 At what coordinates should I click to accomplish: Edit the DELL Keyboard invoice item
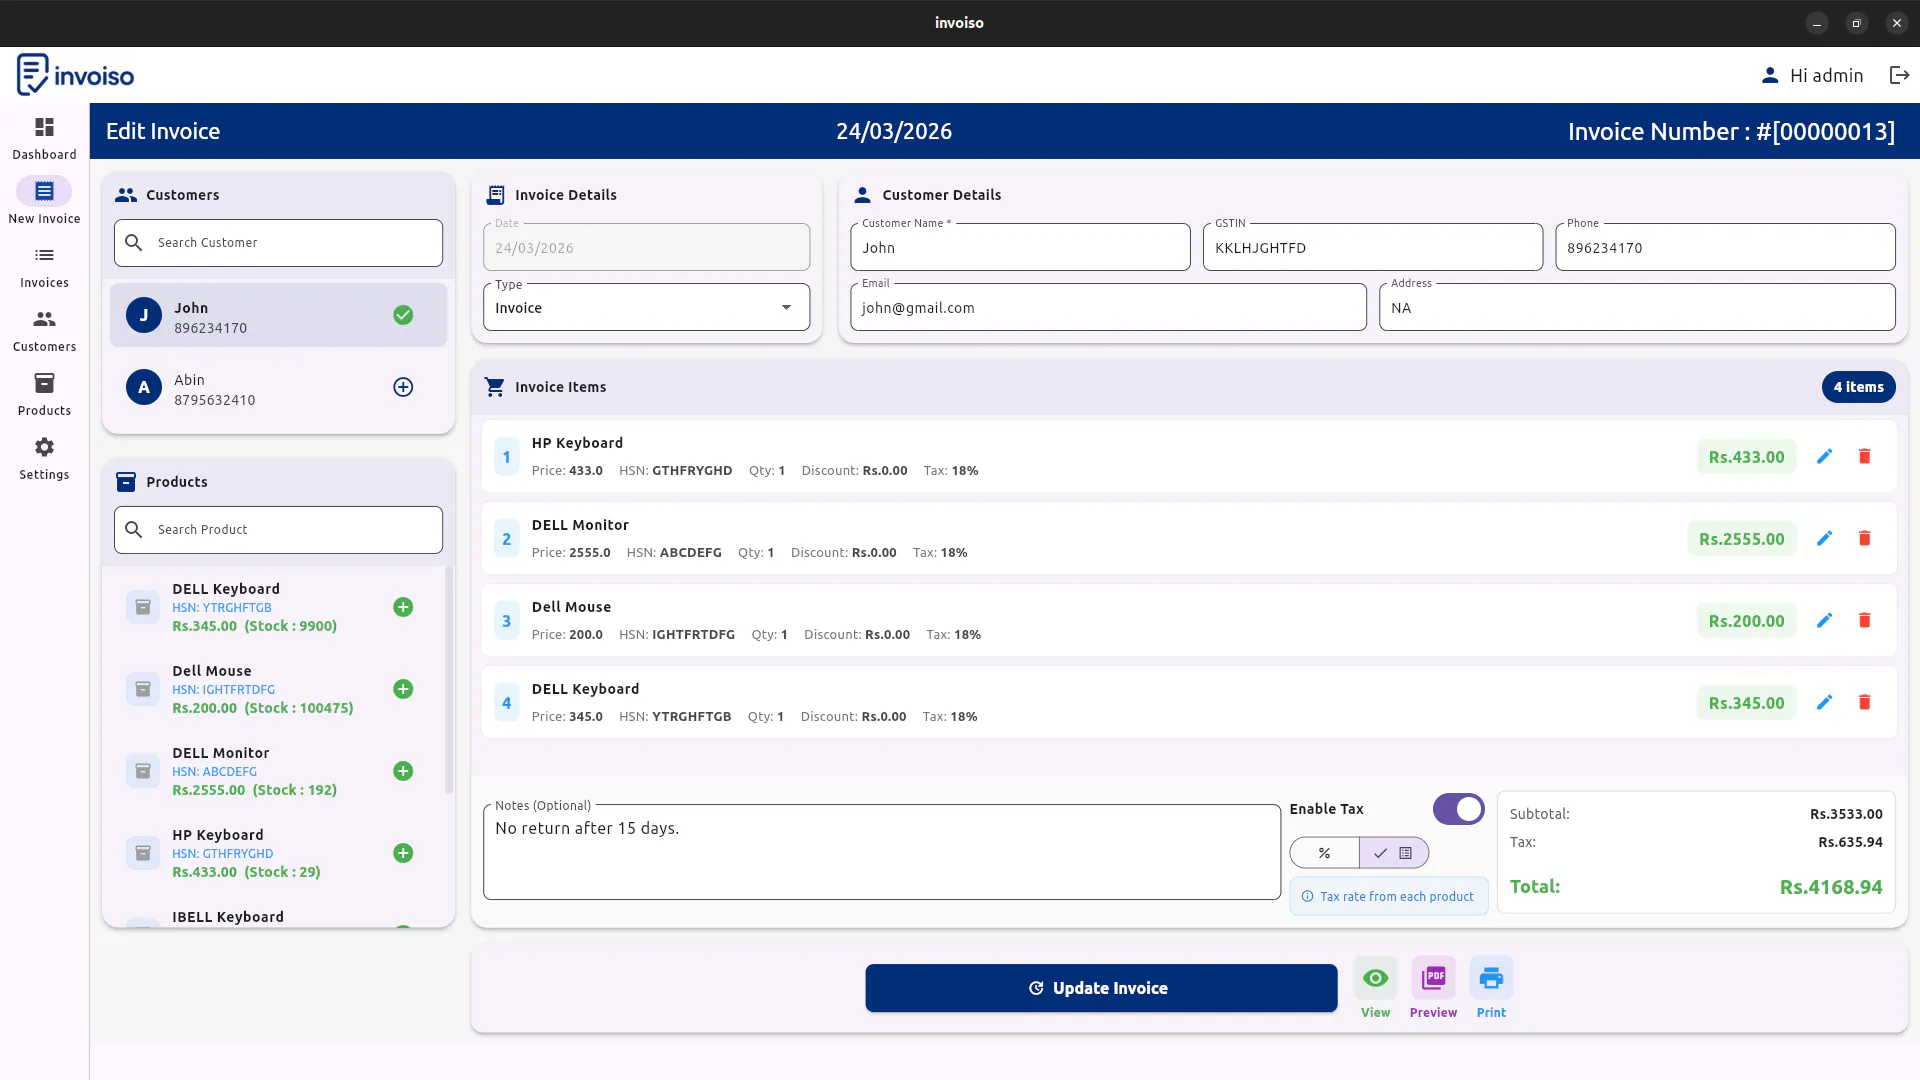[x=1824, y=702]
